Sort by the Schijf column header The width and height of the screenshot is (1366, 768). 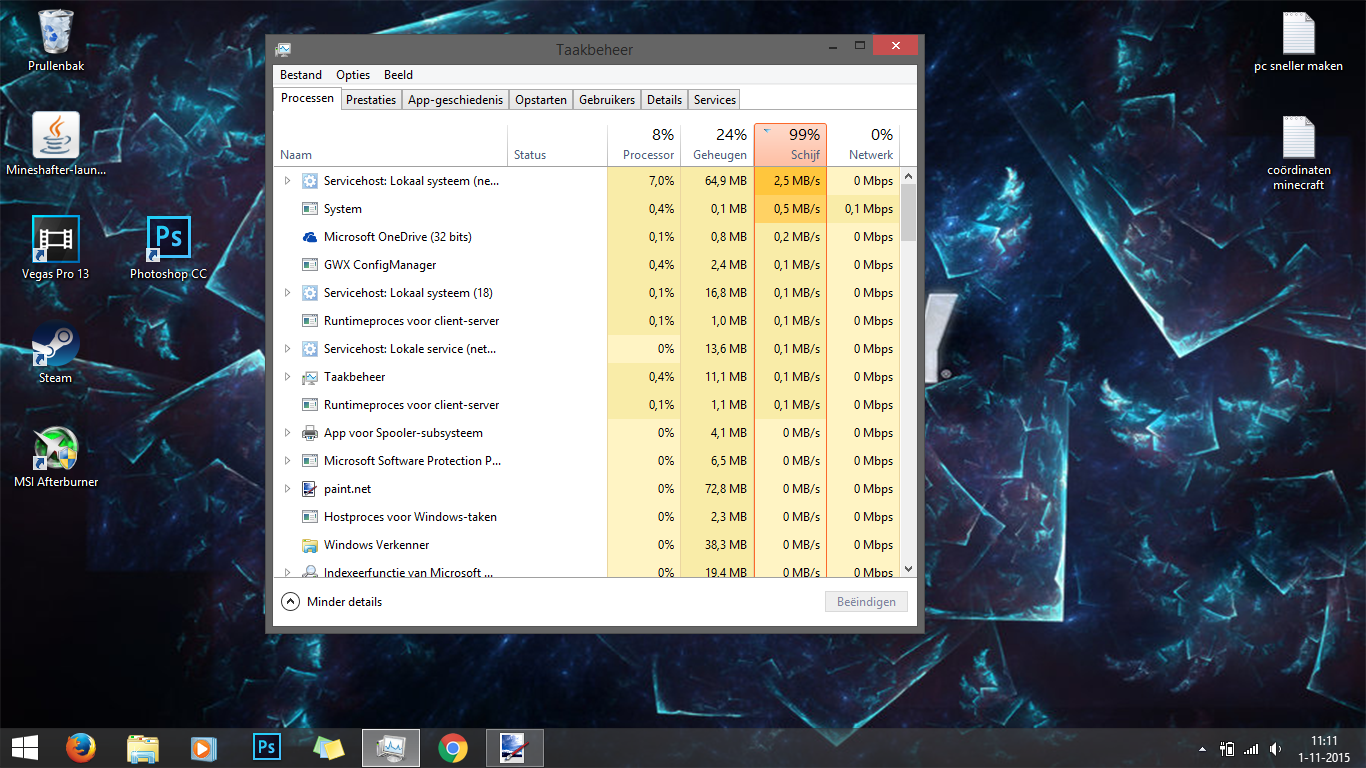791,145
